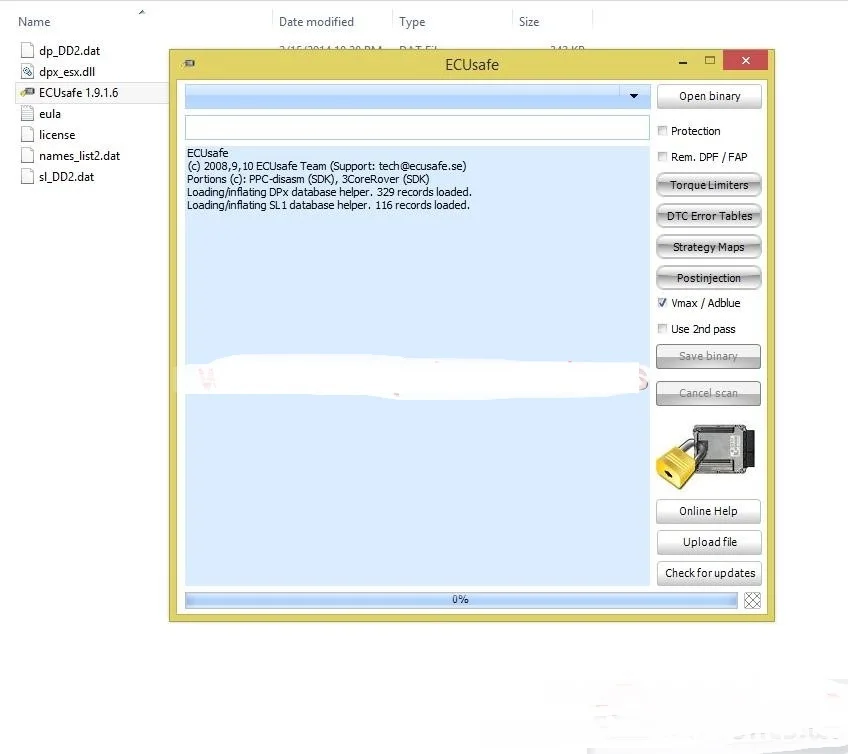Select the file name sl_DD2.dat
The height and width of the screenshot is (754, 848).
point(67,177)
